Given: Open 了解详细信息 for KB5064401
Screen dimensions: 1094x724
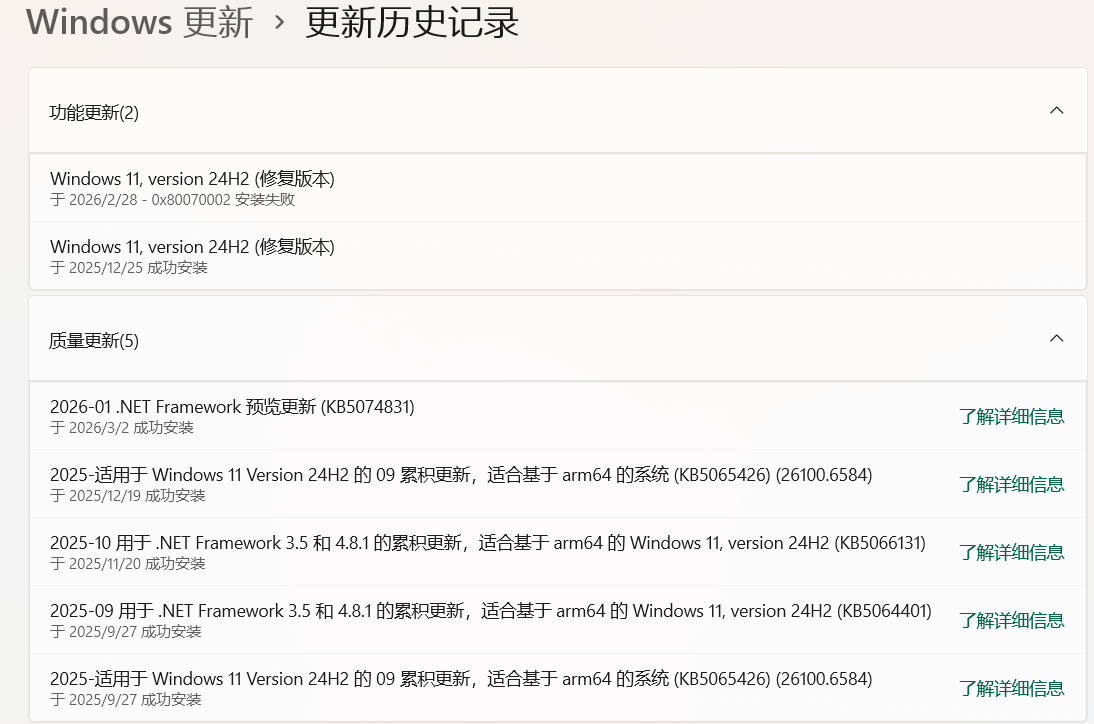Looking at the screenshot, I should tap(1011, 620).
